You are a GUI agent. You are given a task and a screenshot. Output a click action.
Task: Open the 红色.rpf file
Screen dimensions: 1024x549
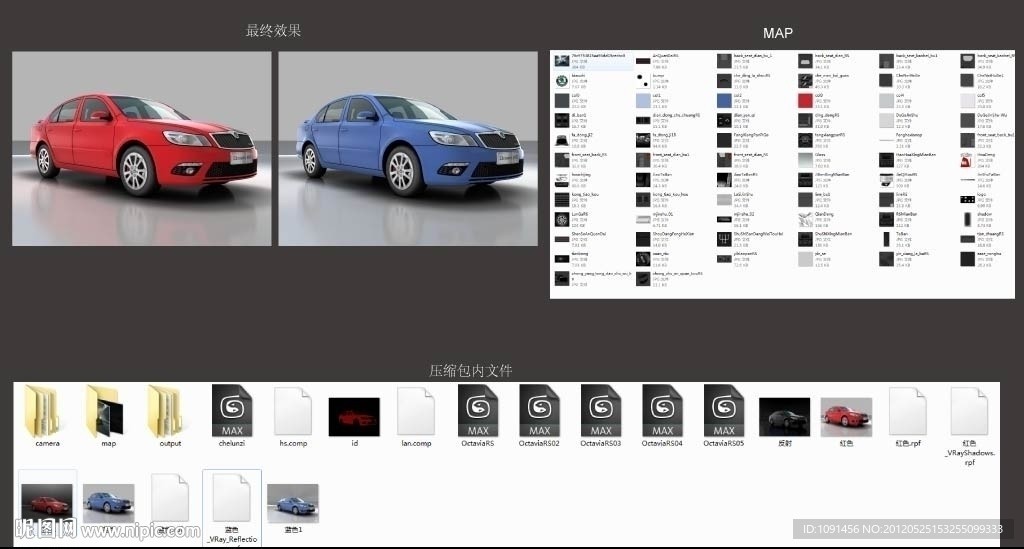[x=908, y=412]
